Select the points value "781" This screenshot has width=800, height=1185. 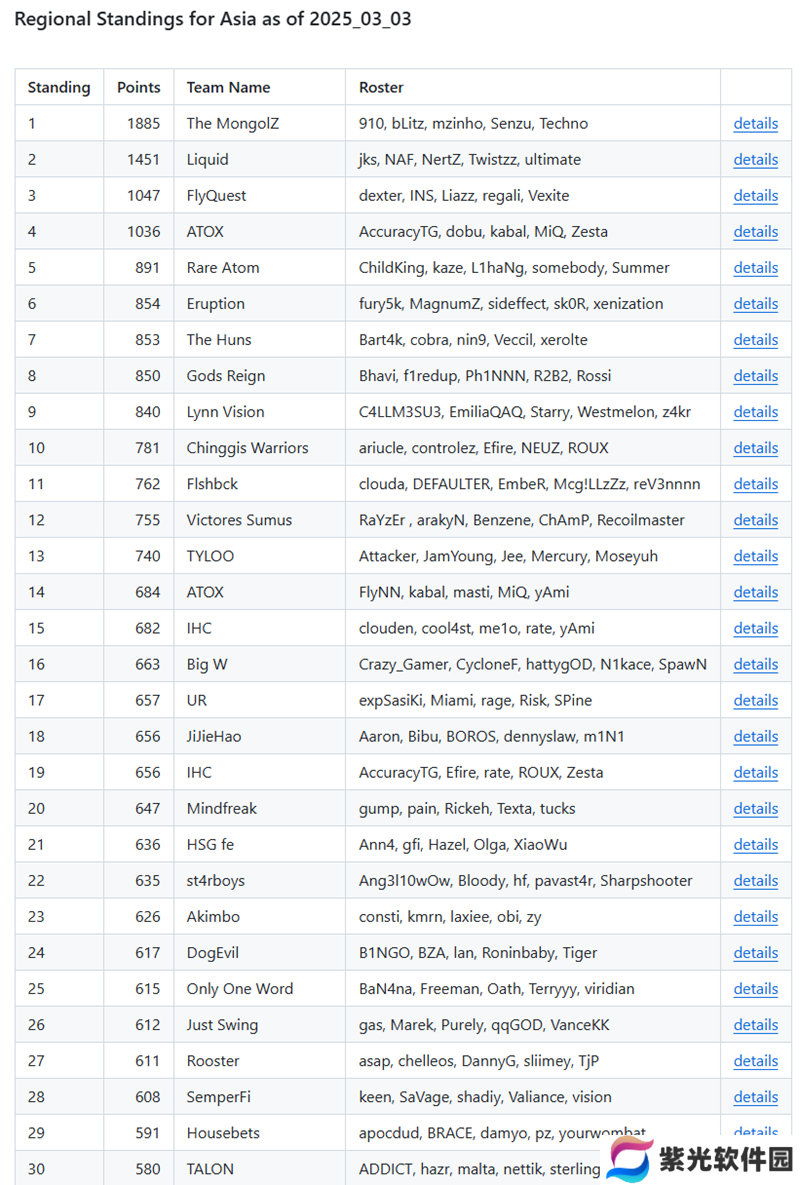coord(147,448)
